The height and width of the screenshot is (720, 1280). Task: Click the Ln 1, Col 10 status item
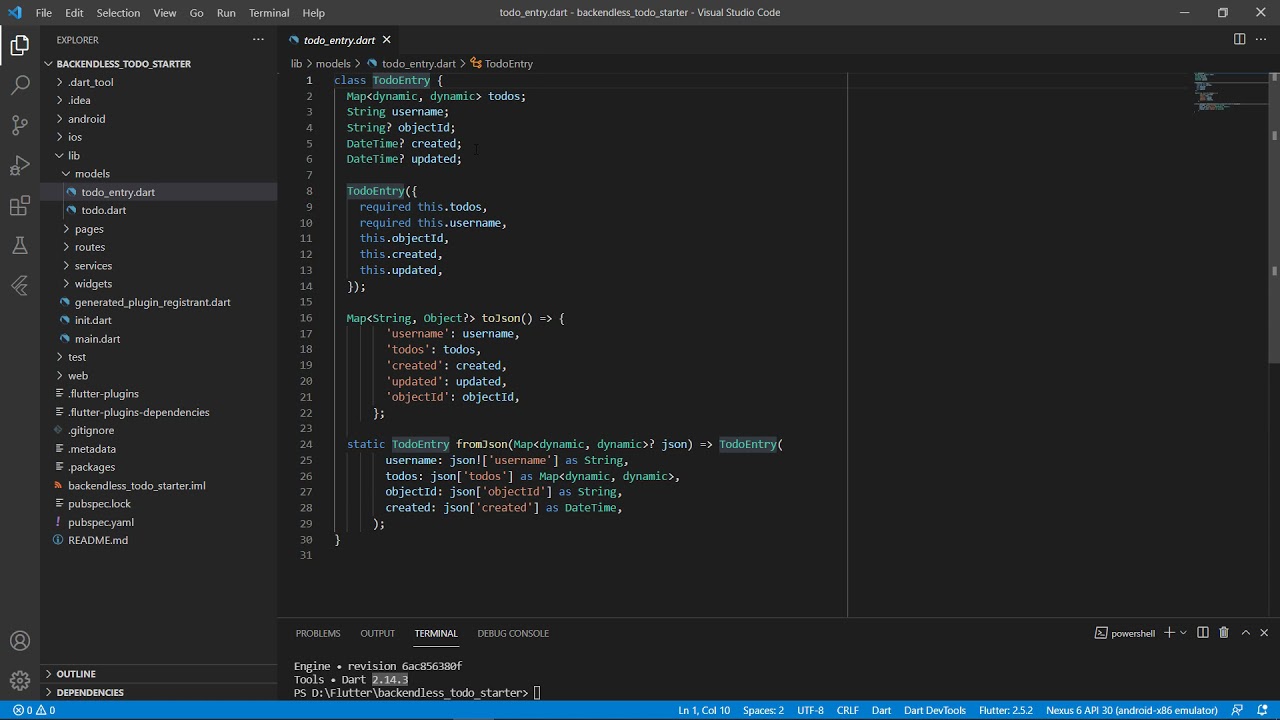704,710
